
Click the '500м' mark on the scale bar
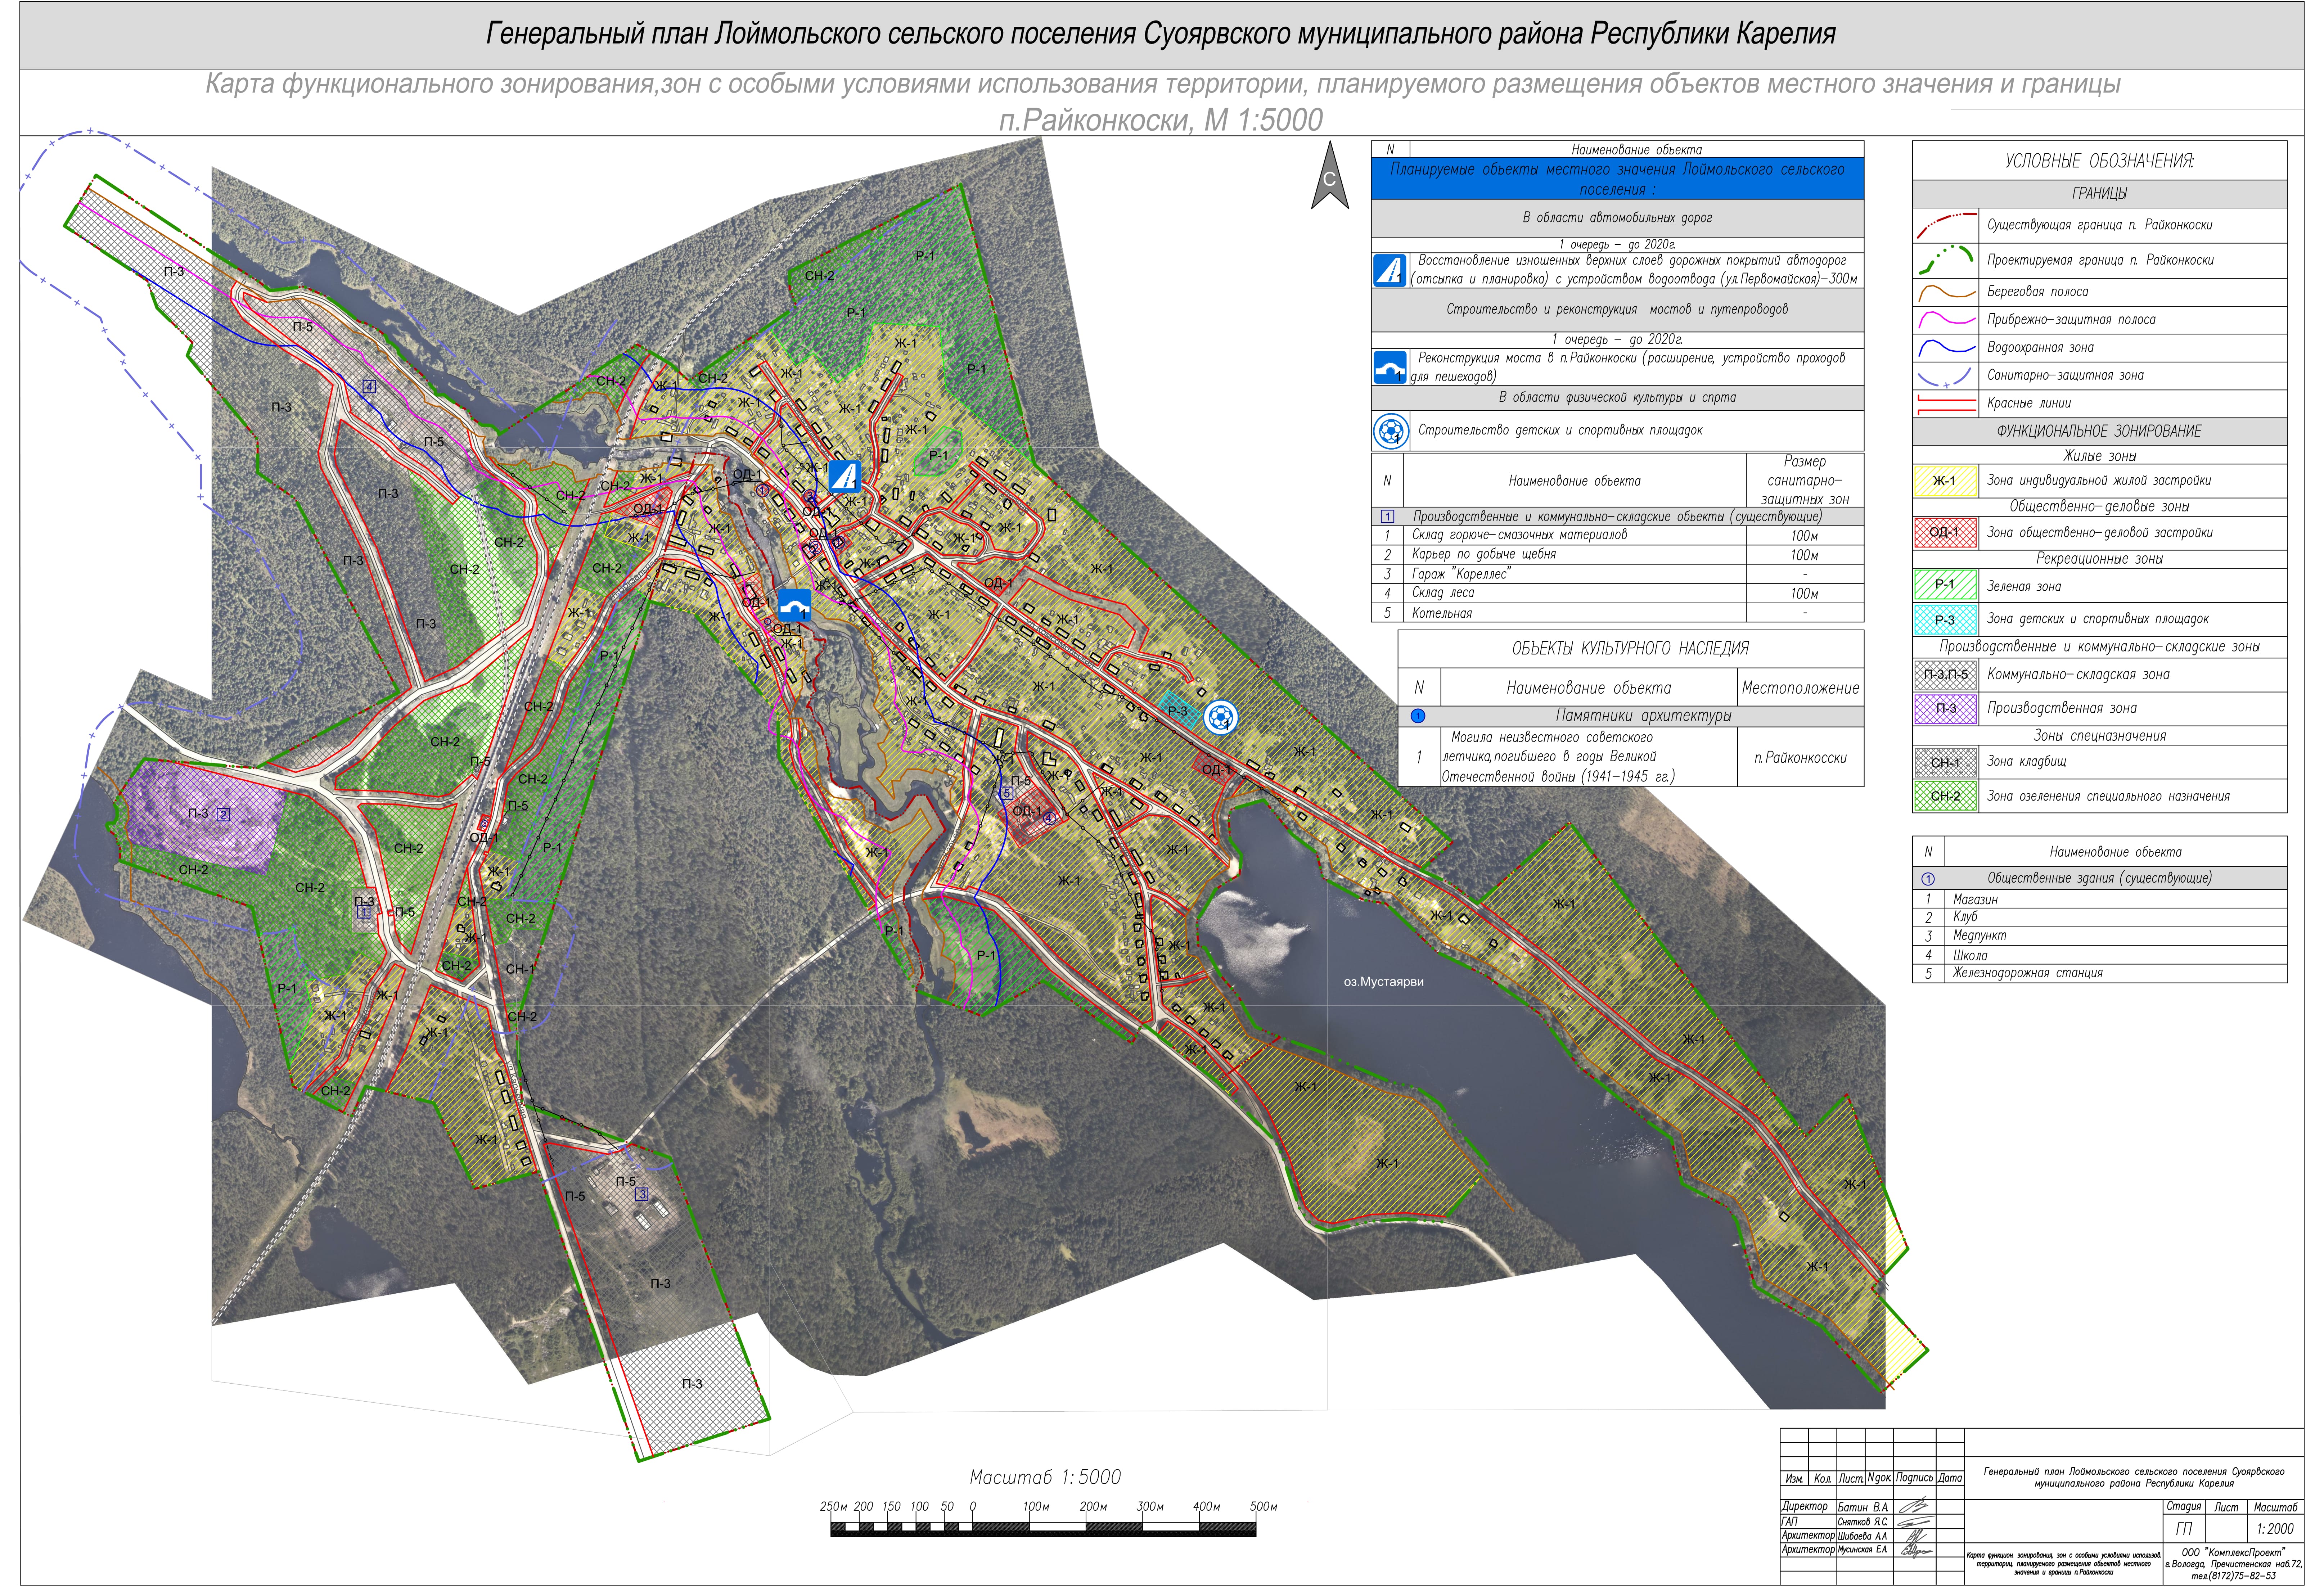tap(1263, 1506)
